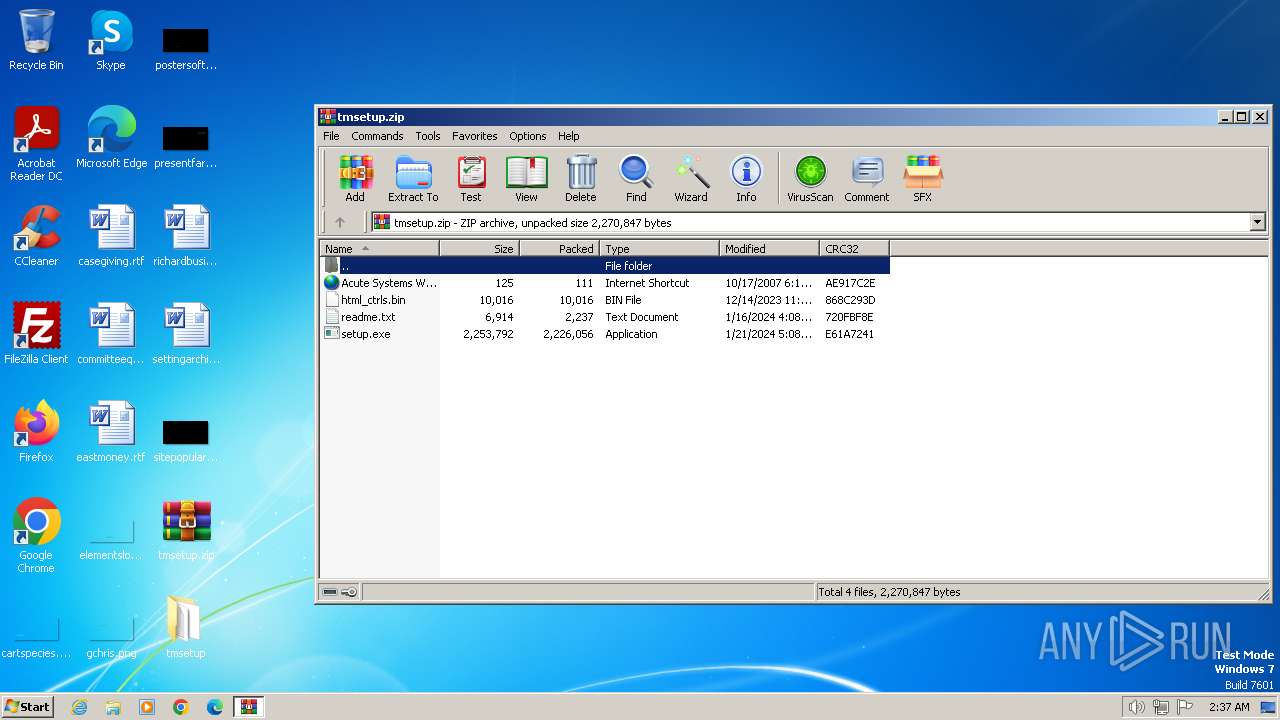This screenshot has width=1280, height=720.
Task: Launch the Wizard wand tool
Action: (x=691, y=179)
